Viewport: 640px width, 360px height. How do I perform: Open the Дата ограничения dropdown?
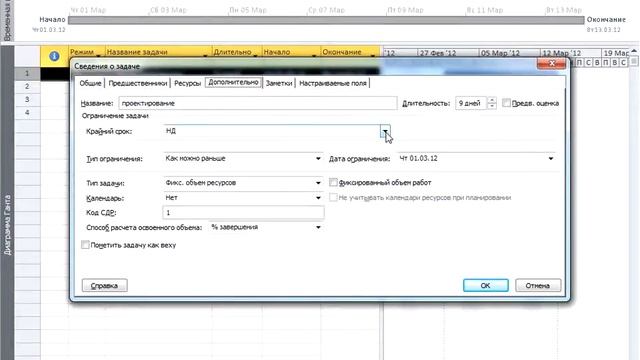pos(551,158)
